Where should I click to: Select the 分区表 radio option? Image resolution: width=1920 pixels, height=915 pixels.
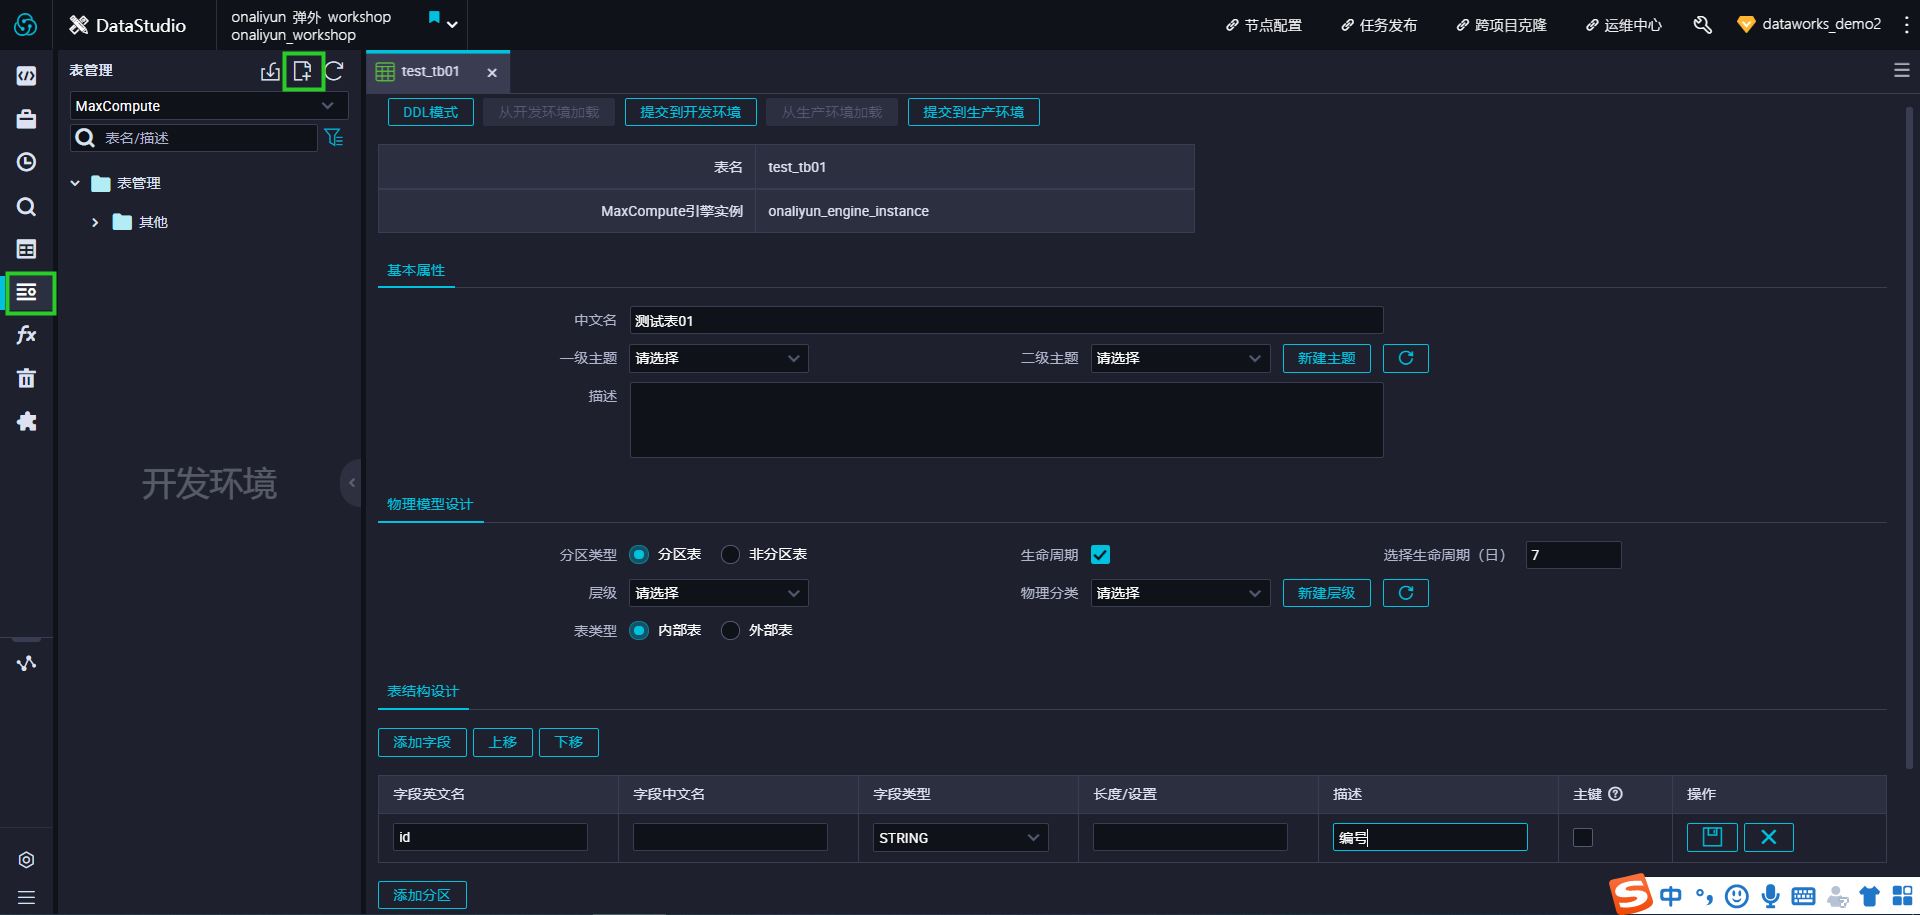click(x=639, y=554)
